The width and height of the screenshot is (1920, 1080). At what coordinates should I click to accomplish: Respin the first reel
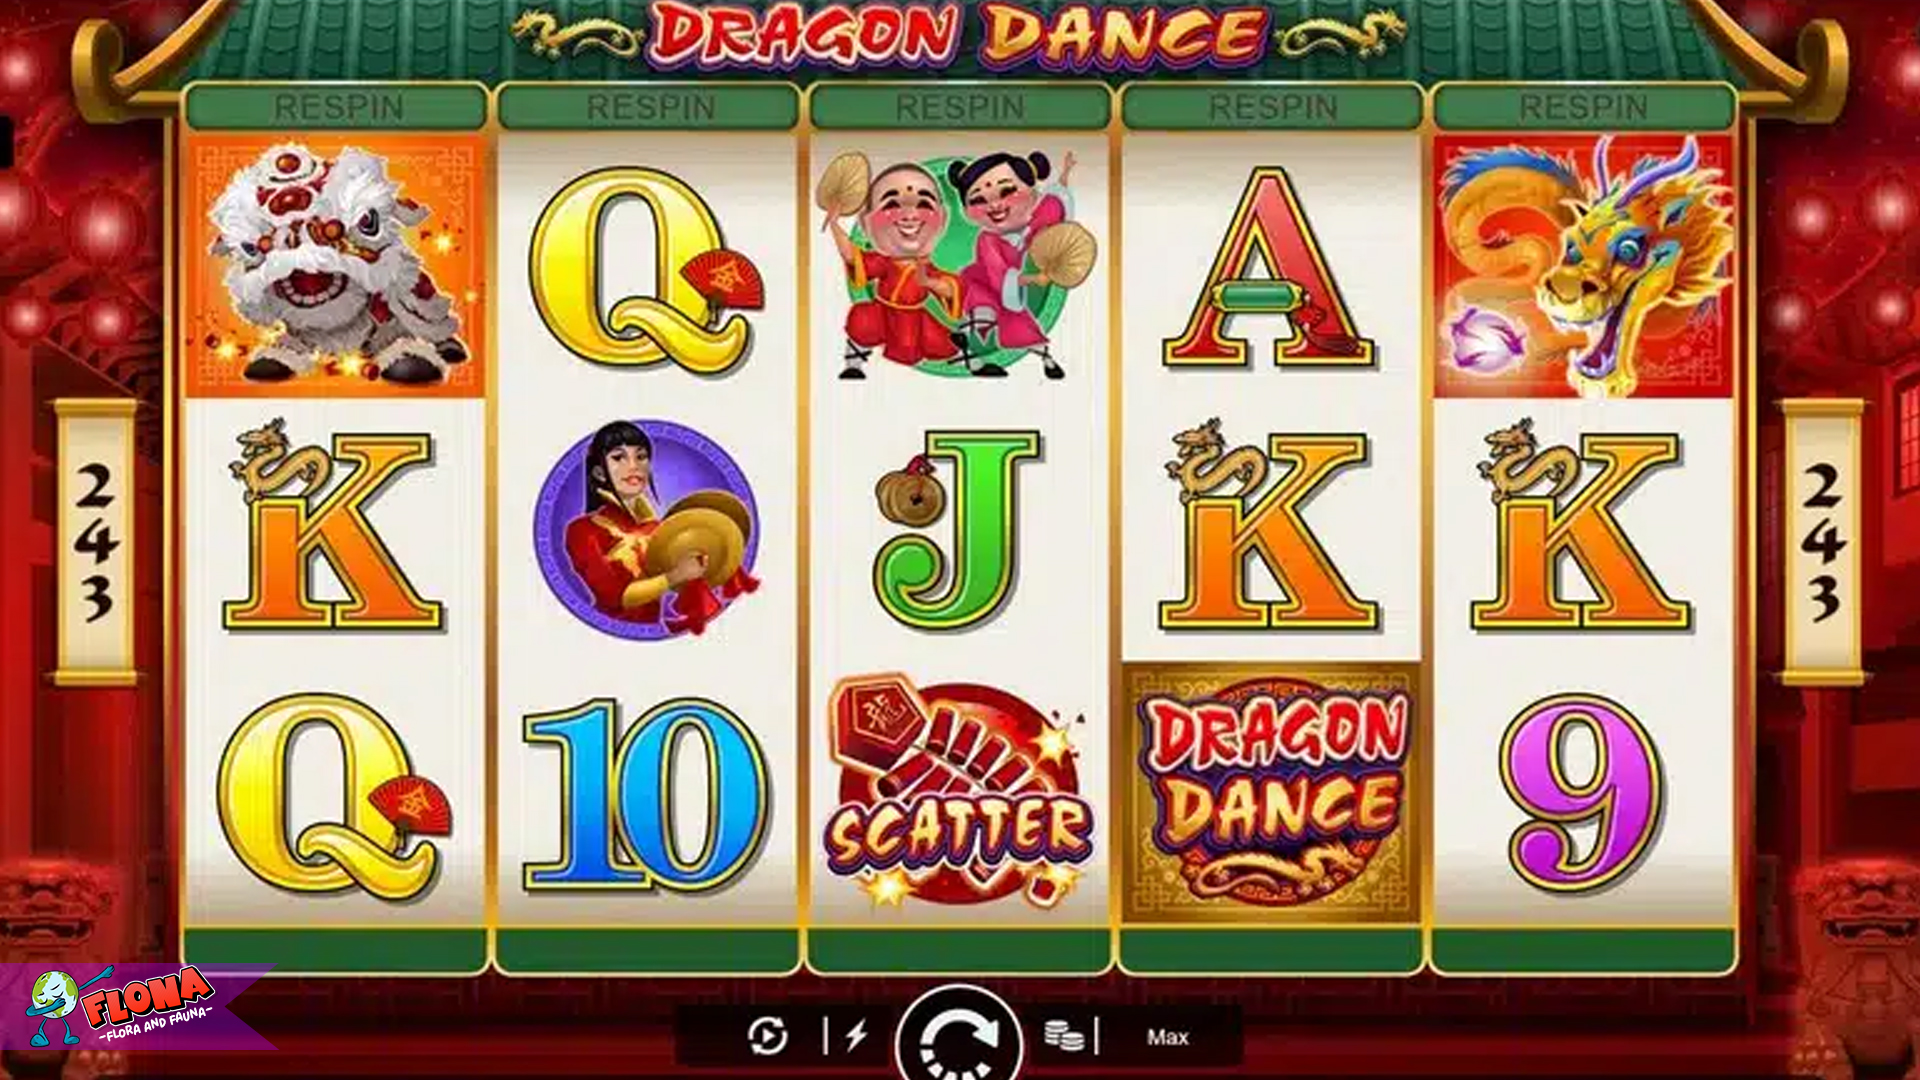pos(337,107)
